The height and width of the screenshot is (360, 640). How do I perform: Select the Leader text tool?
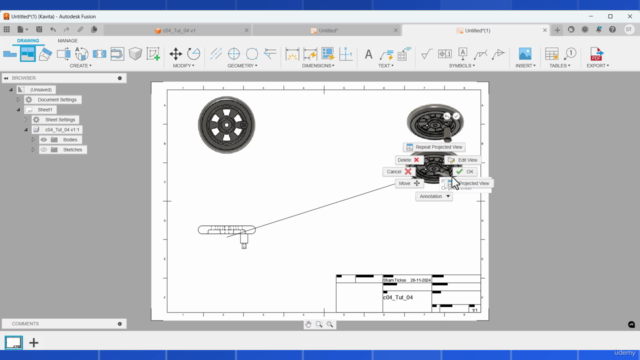386,54
